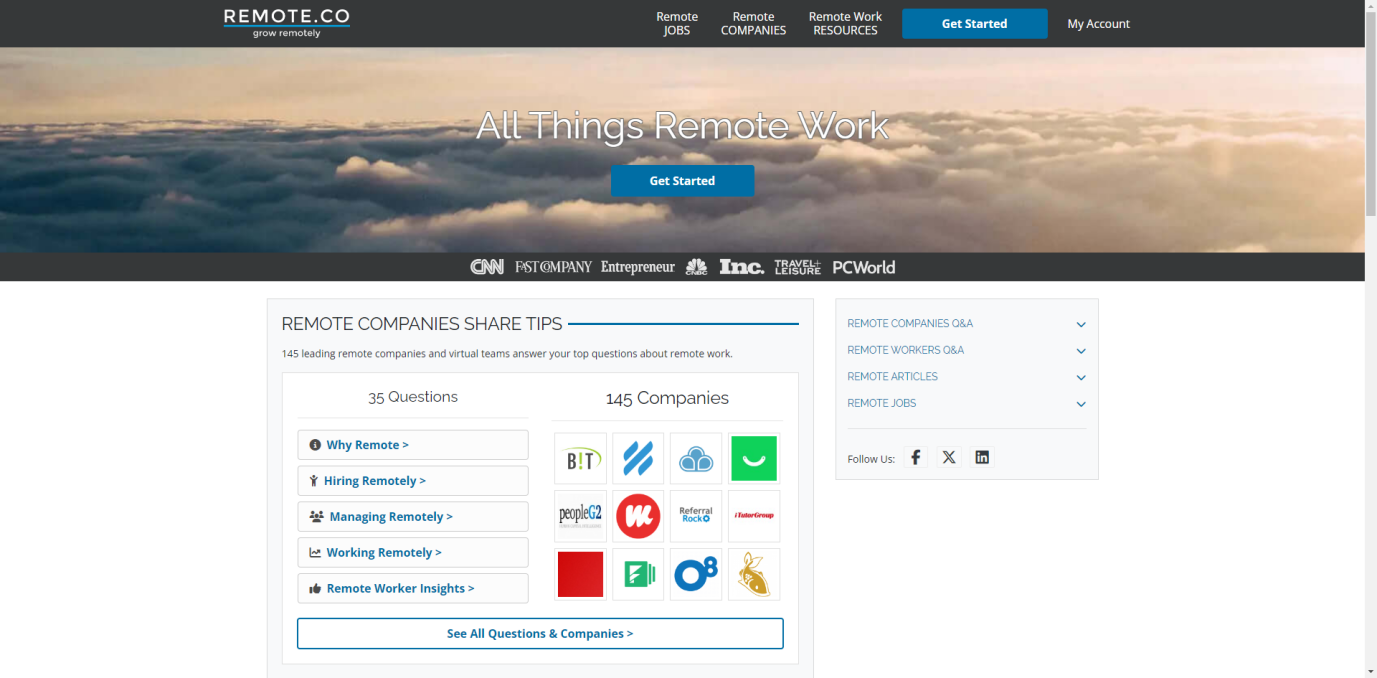Image resolution: width=1377 pixels, height=678 pixels.
Task: Click the Fast Company logo
Action: click(x=554, y=267)
